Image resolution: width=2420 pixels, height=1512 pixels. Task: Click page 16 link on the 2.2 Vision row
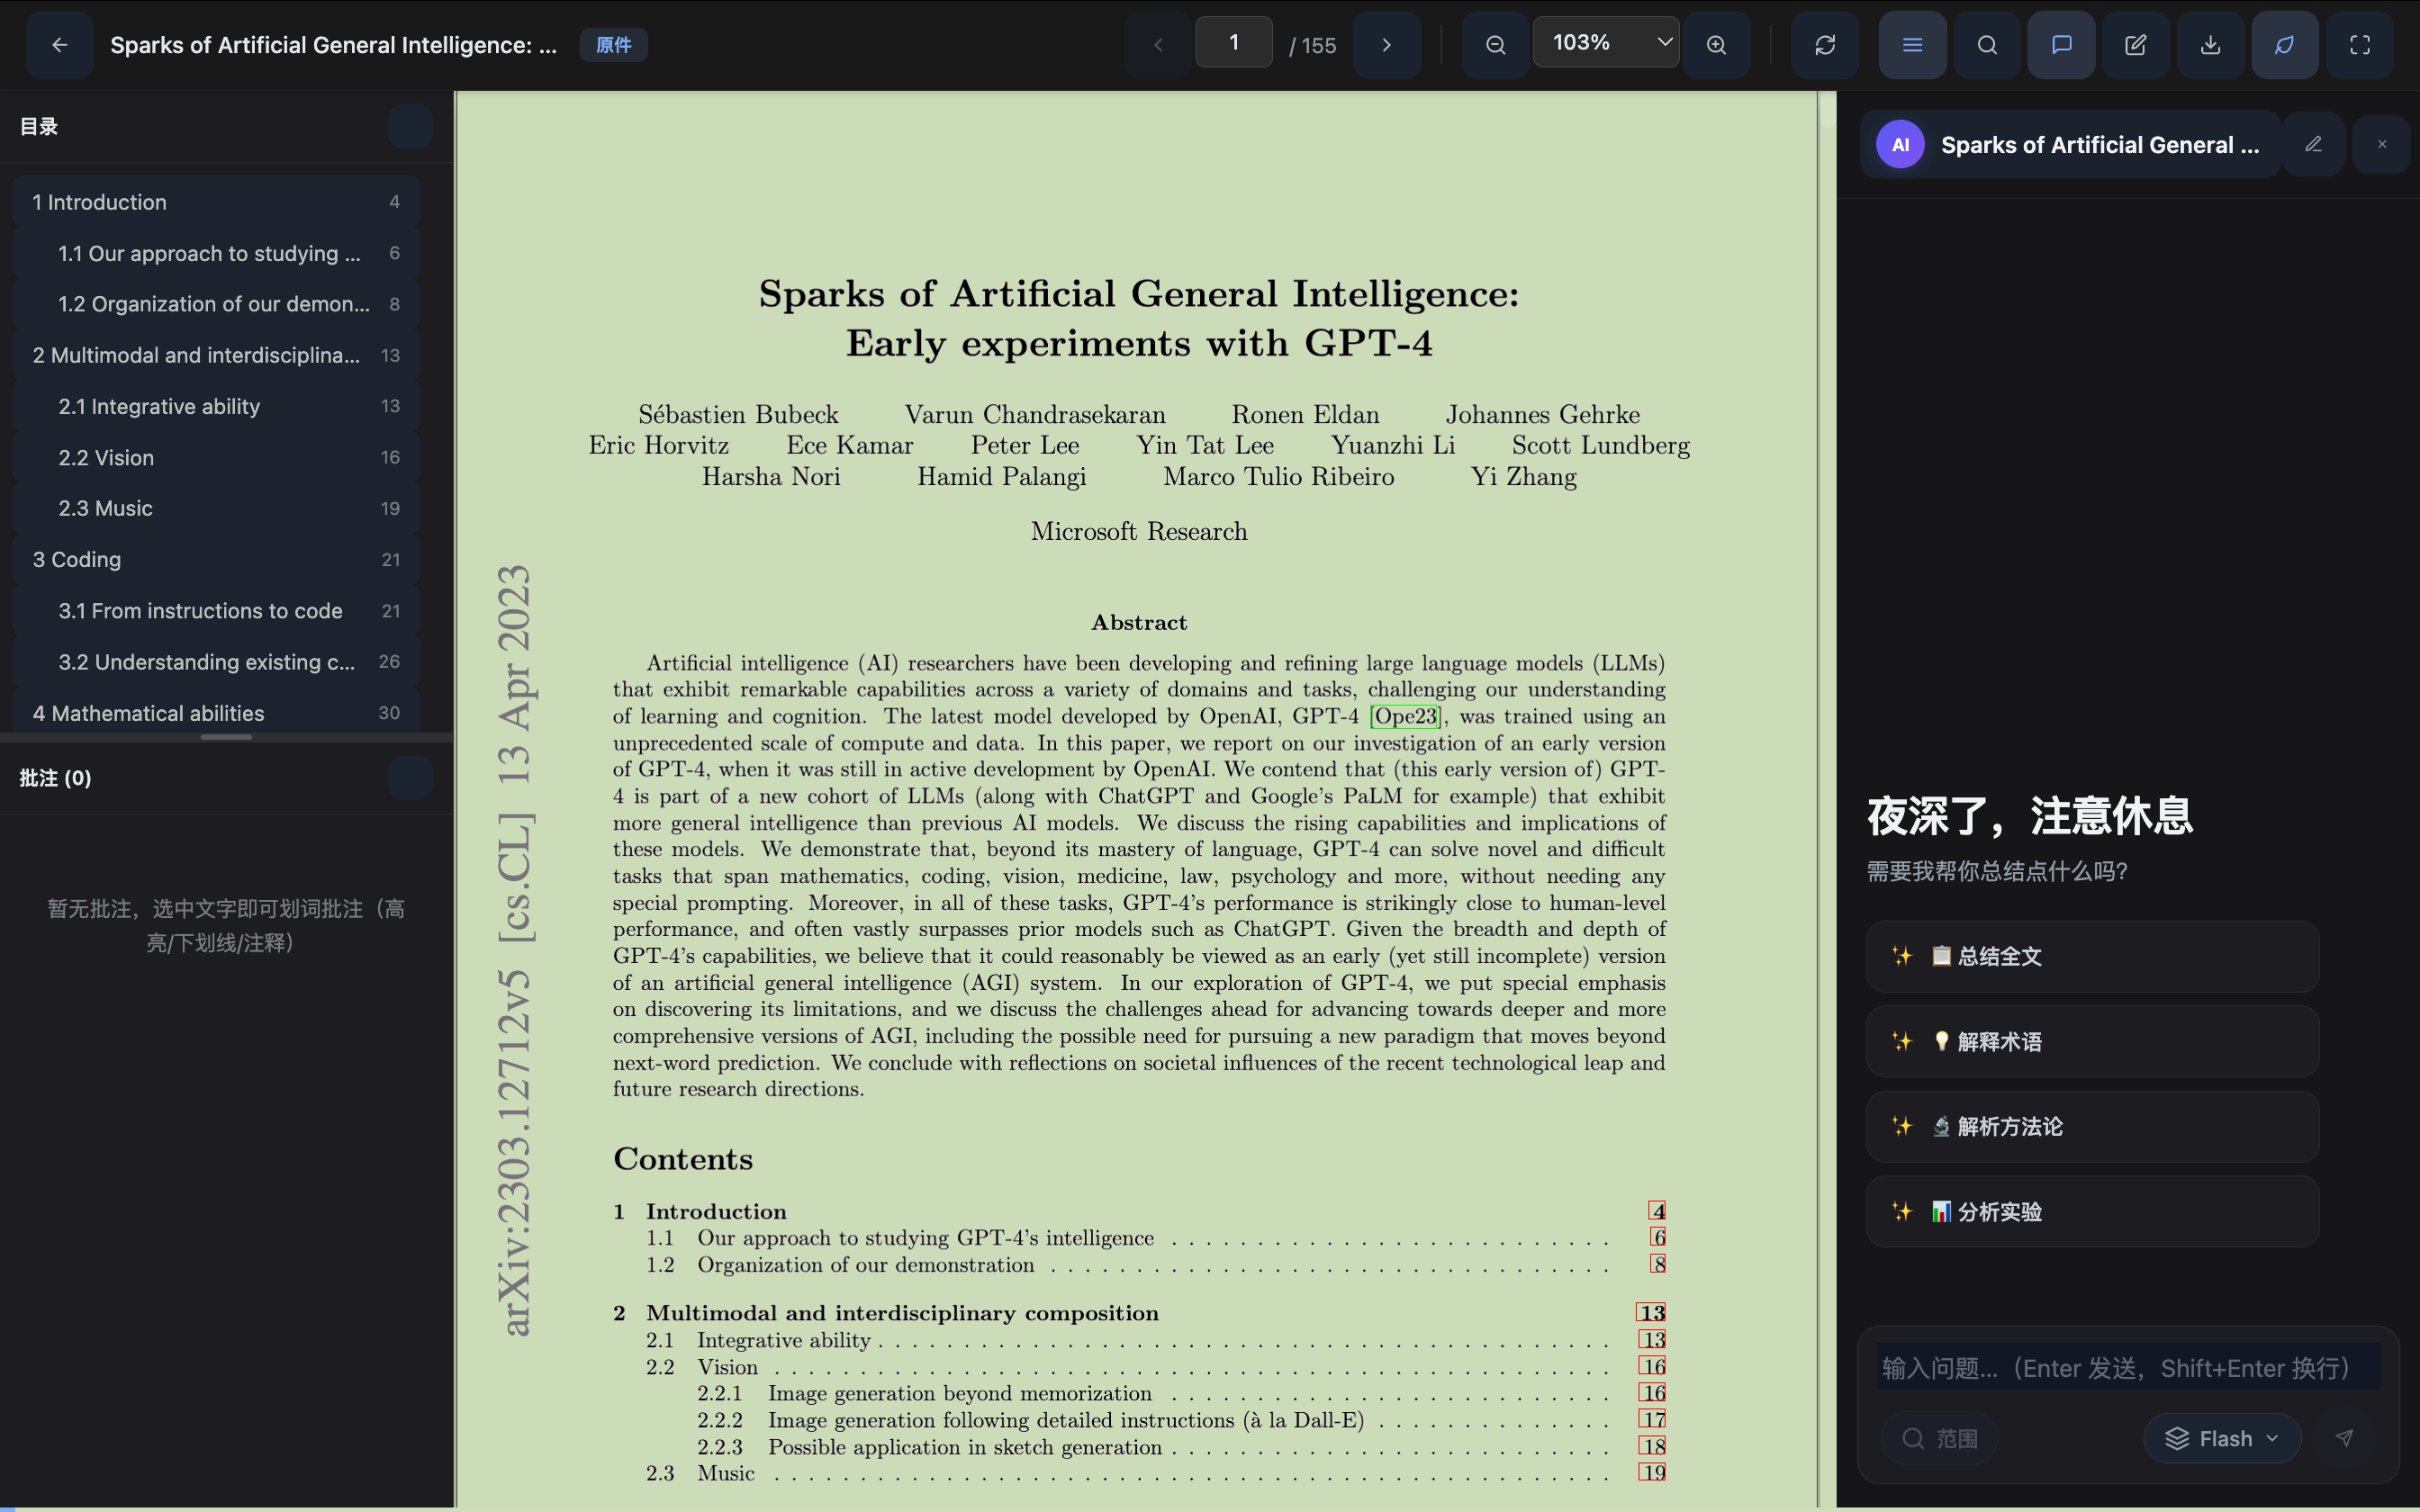(x=1652, y=1367)
